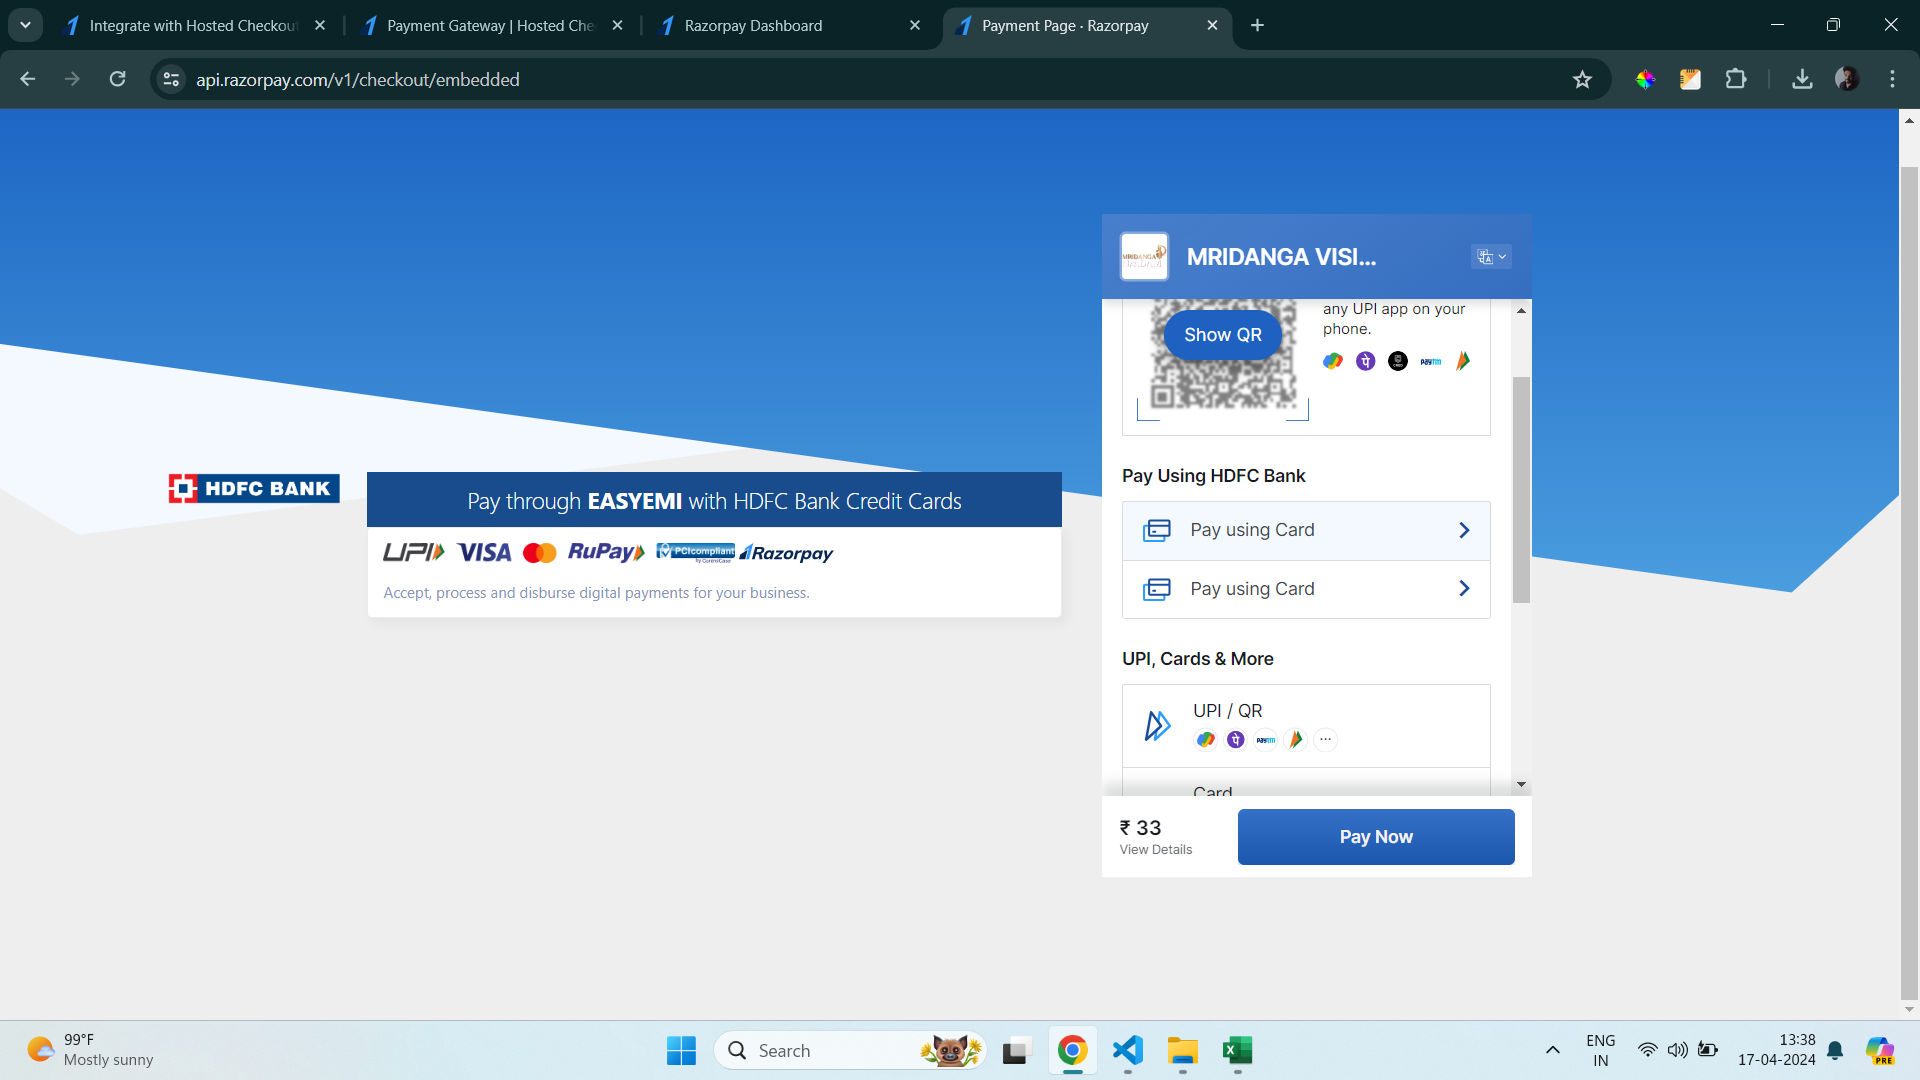This screenshot has width=1920, height=1080.
Task: Switch to the Razorpay Dashboard tab
Action: coord(753,26)
